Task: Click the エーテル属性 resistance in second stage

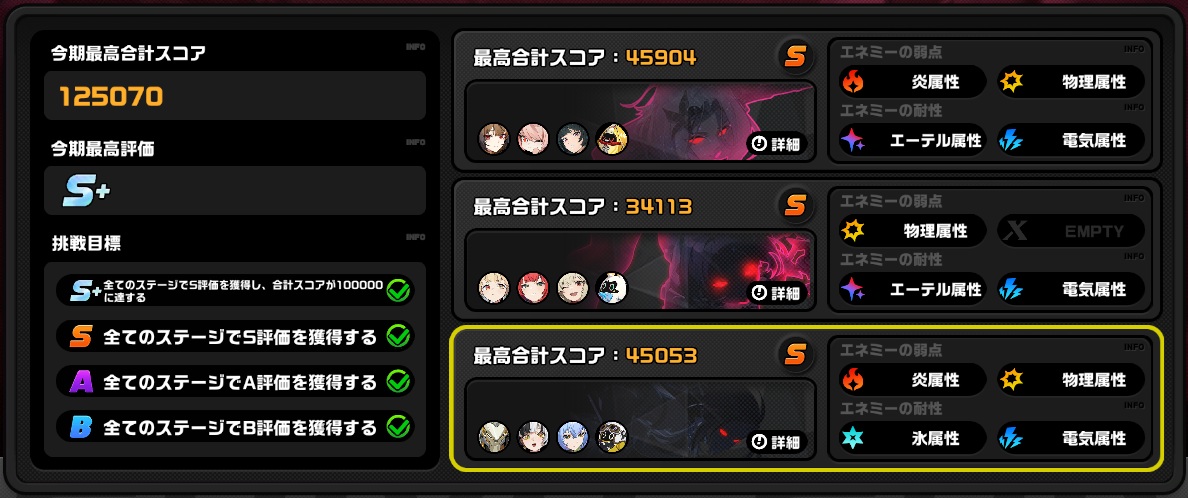Action: tap(913, 289)
